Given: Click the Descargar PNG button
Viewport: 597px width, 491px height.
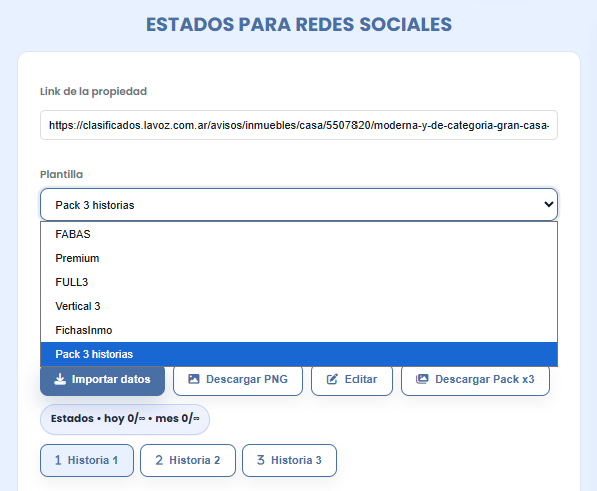Looking at the screenshot, I should tap(238, 380).
